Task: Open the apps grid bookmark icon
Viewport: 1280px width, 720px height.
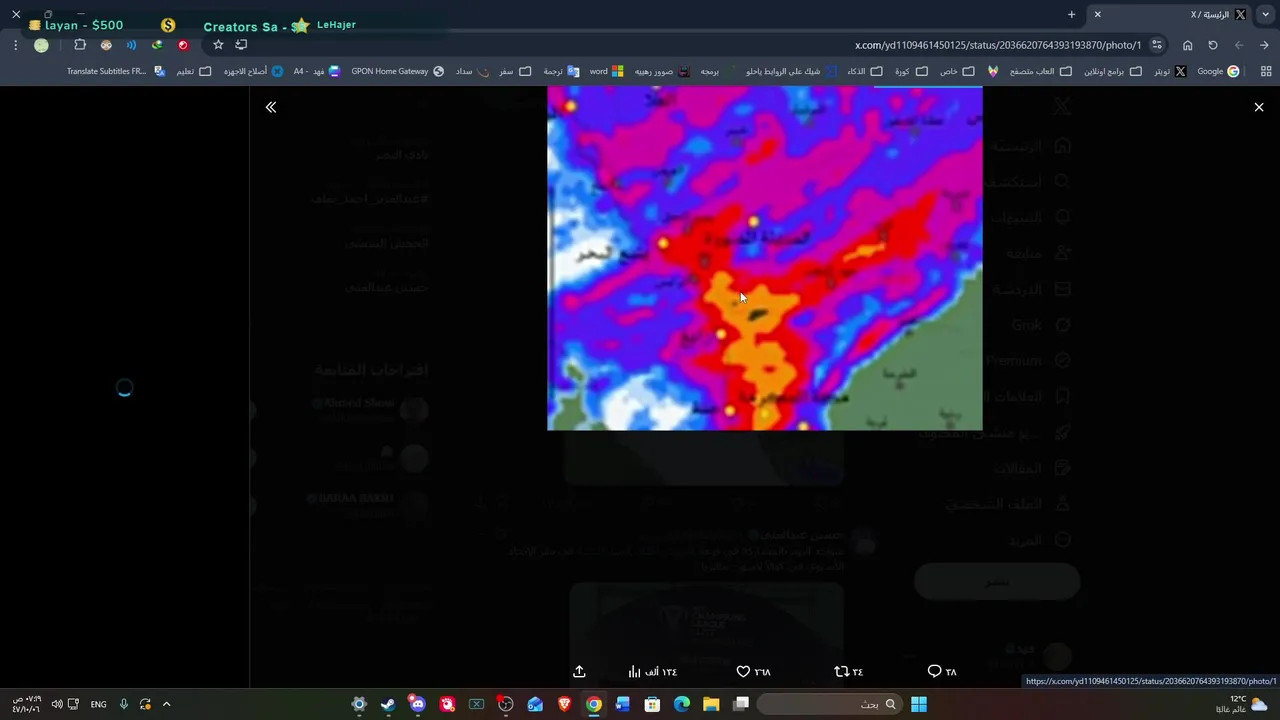Action: [1266, 72]
